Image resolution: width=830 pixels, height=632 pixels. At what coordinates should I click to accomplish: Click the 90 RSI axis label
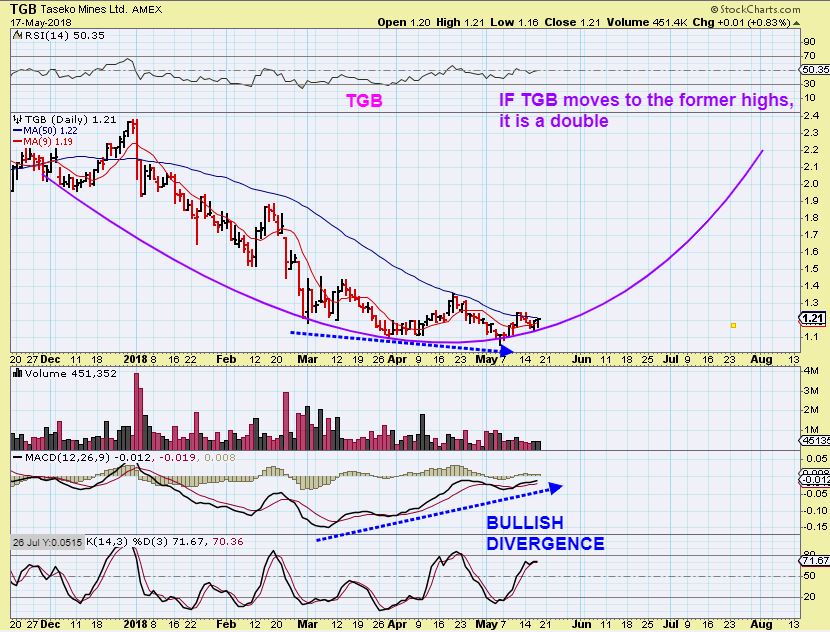click(809, 42)
